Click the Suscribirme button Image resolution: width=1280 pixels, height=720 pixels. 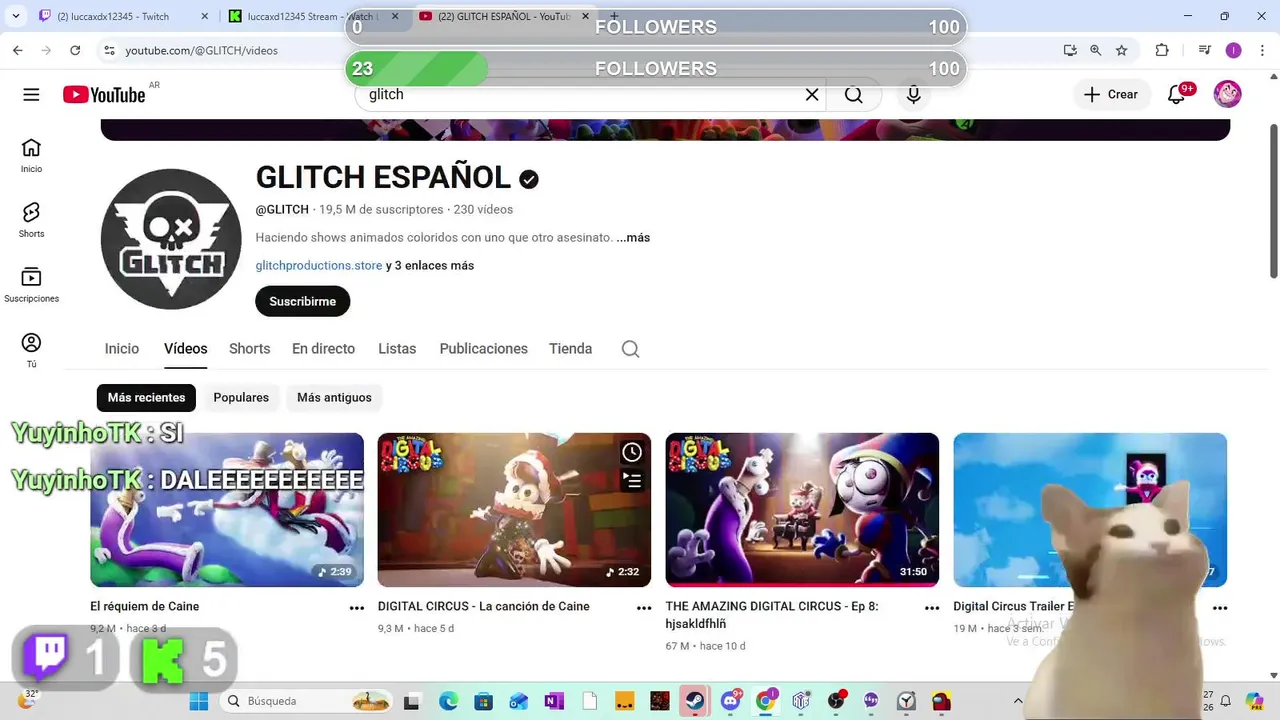coord(302,301)
